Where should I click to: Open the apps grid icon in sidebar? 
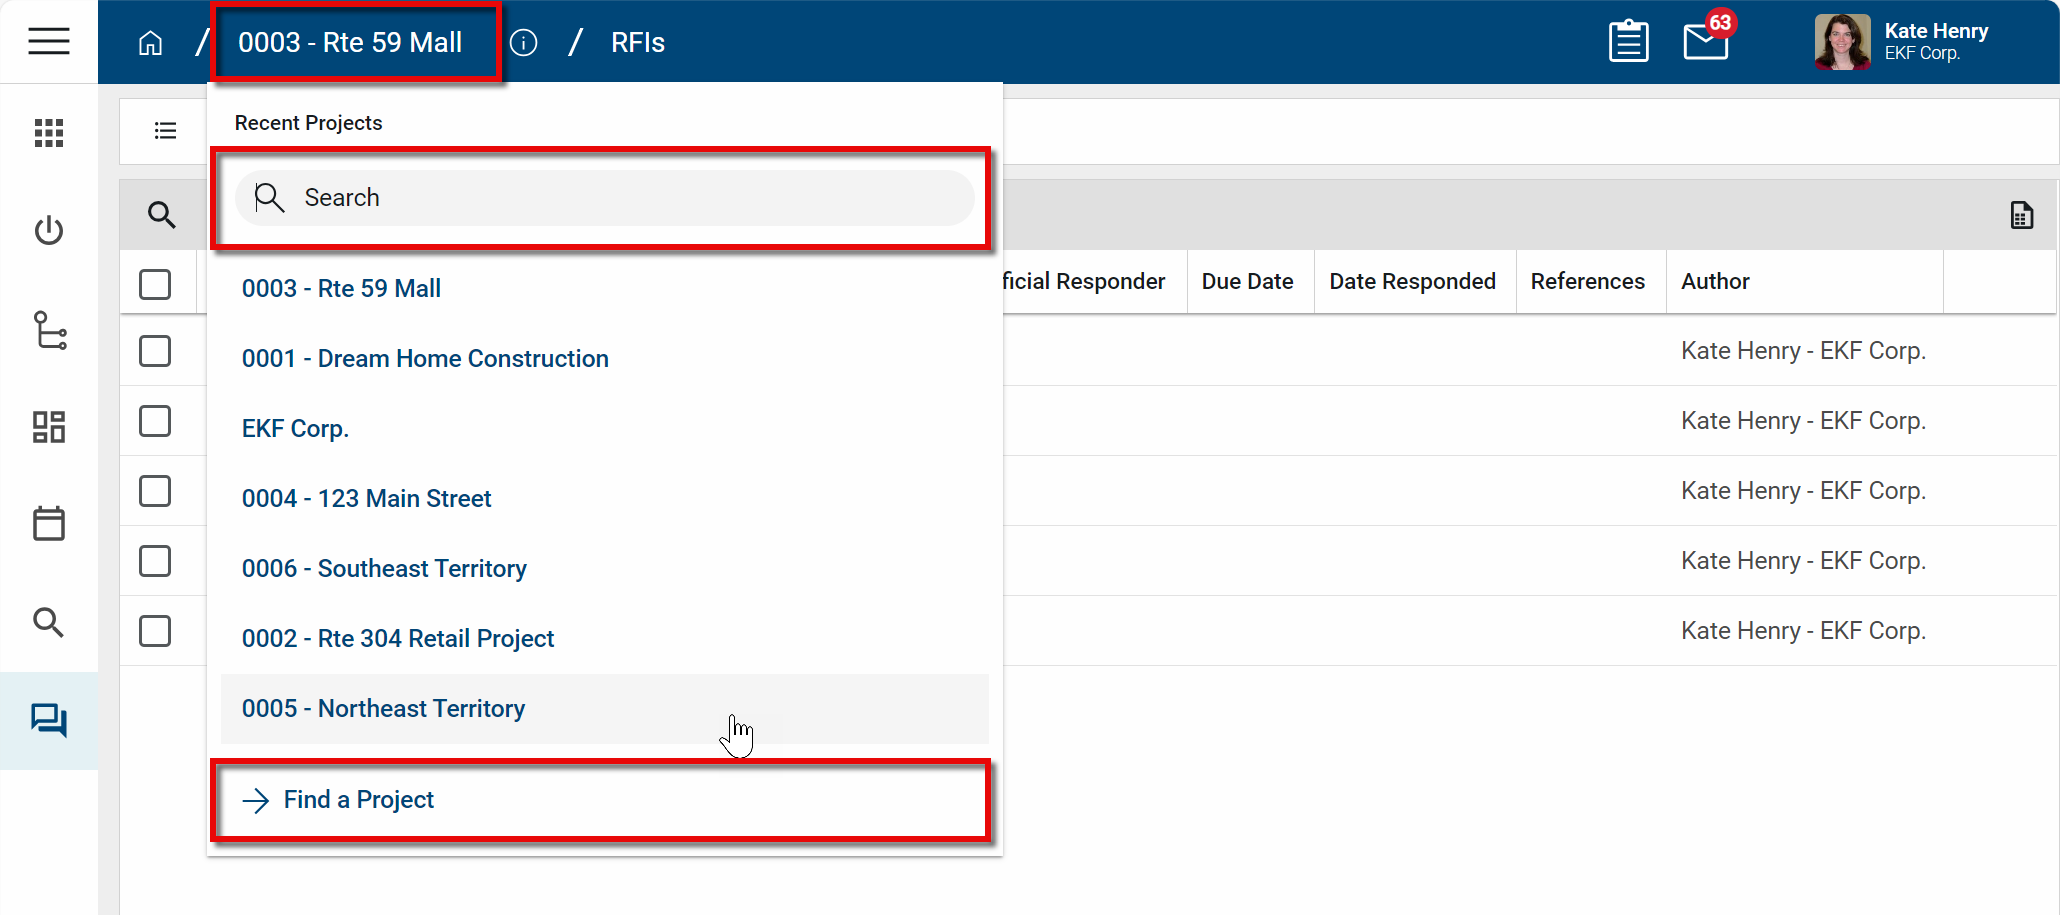[x=48, y=133]
